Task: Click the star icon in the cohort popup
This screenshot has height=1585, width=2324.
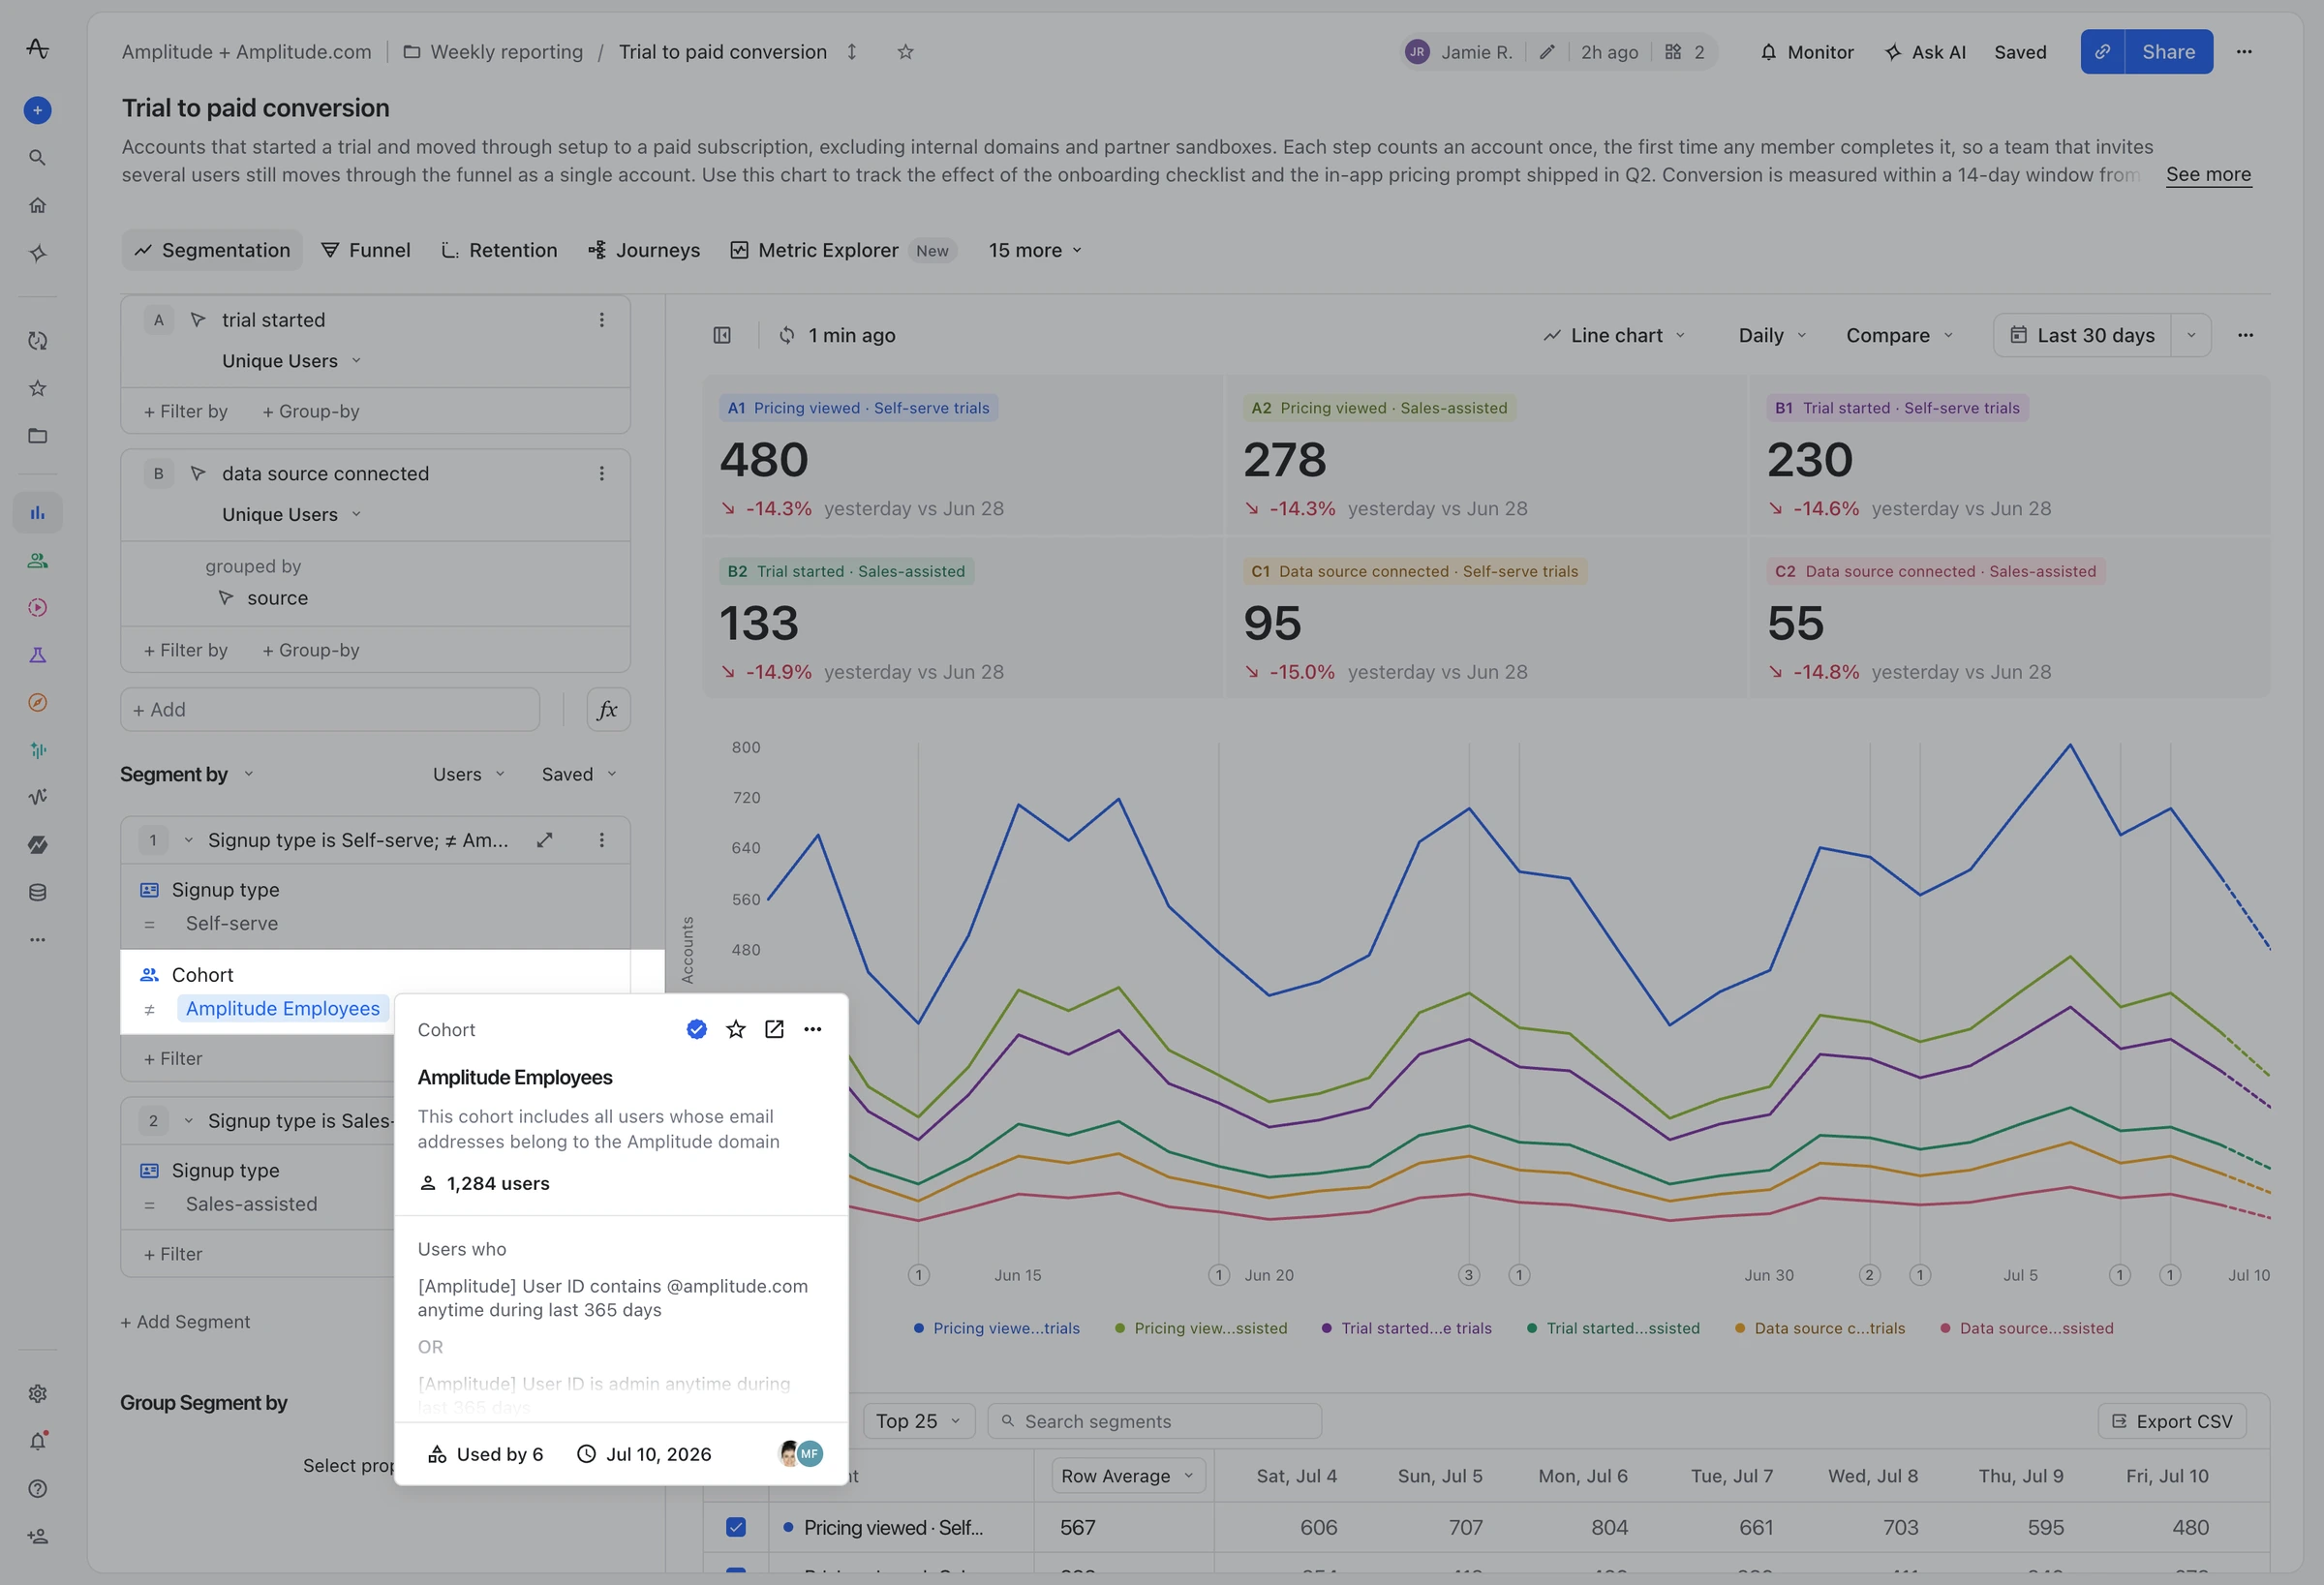Action: pyautogui.click(x=735, y=1029)
